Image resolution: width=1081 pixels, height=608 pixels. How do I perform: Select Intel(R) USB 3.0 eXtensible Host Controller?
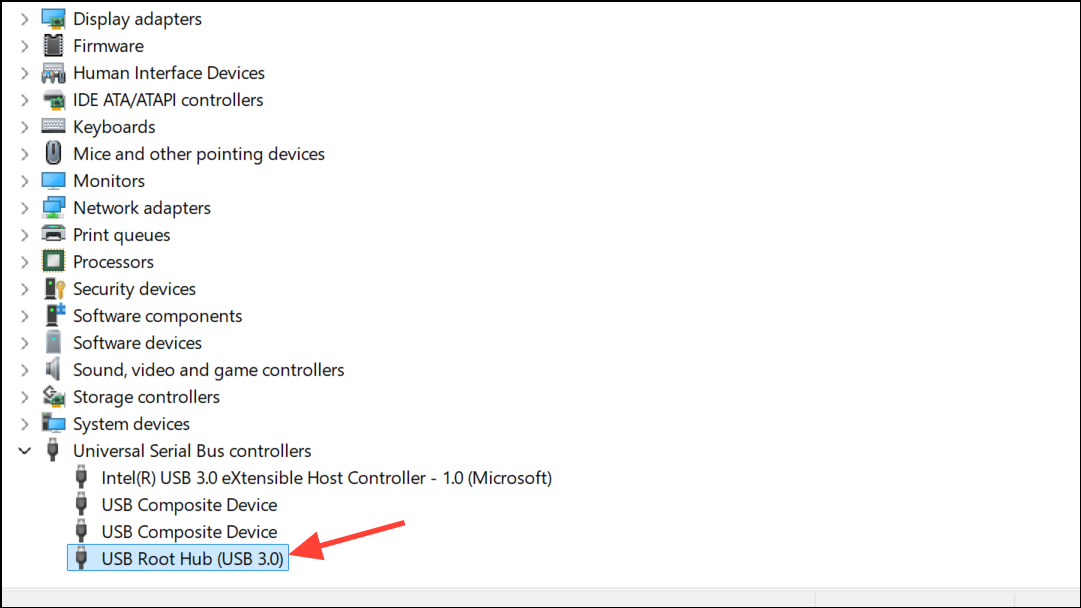coord(326,478)
